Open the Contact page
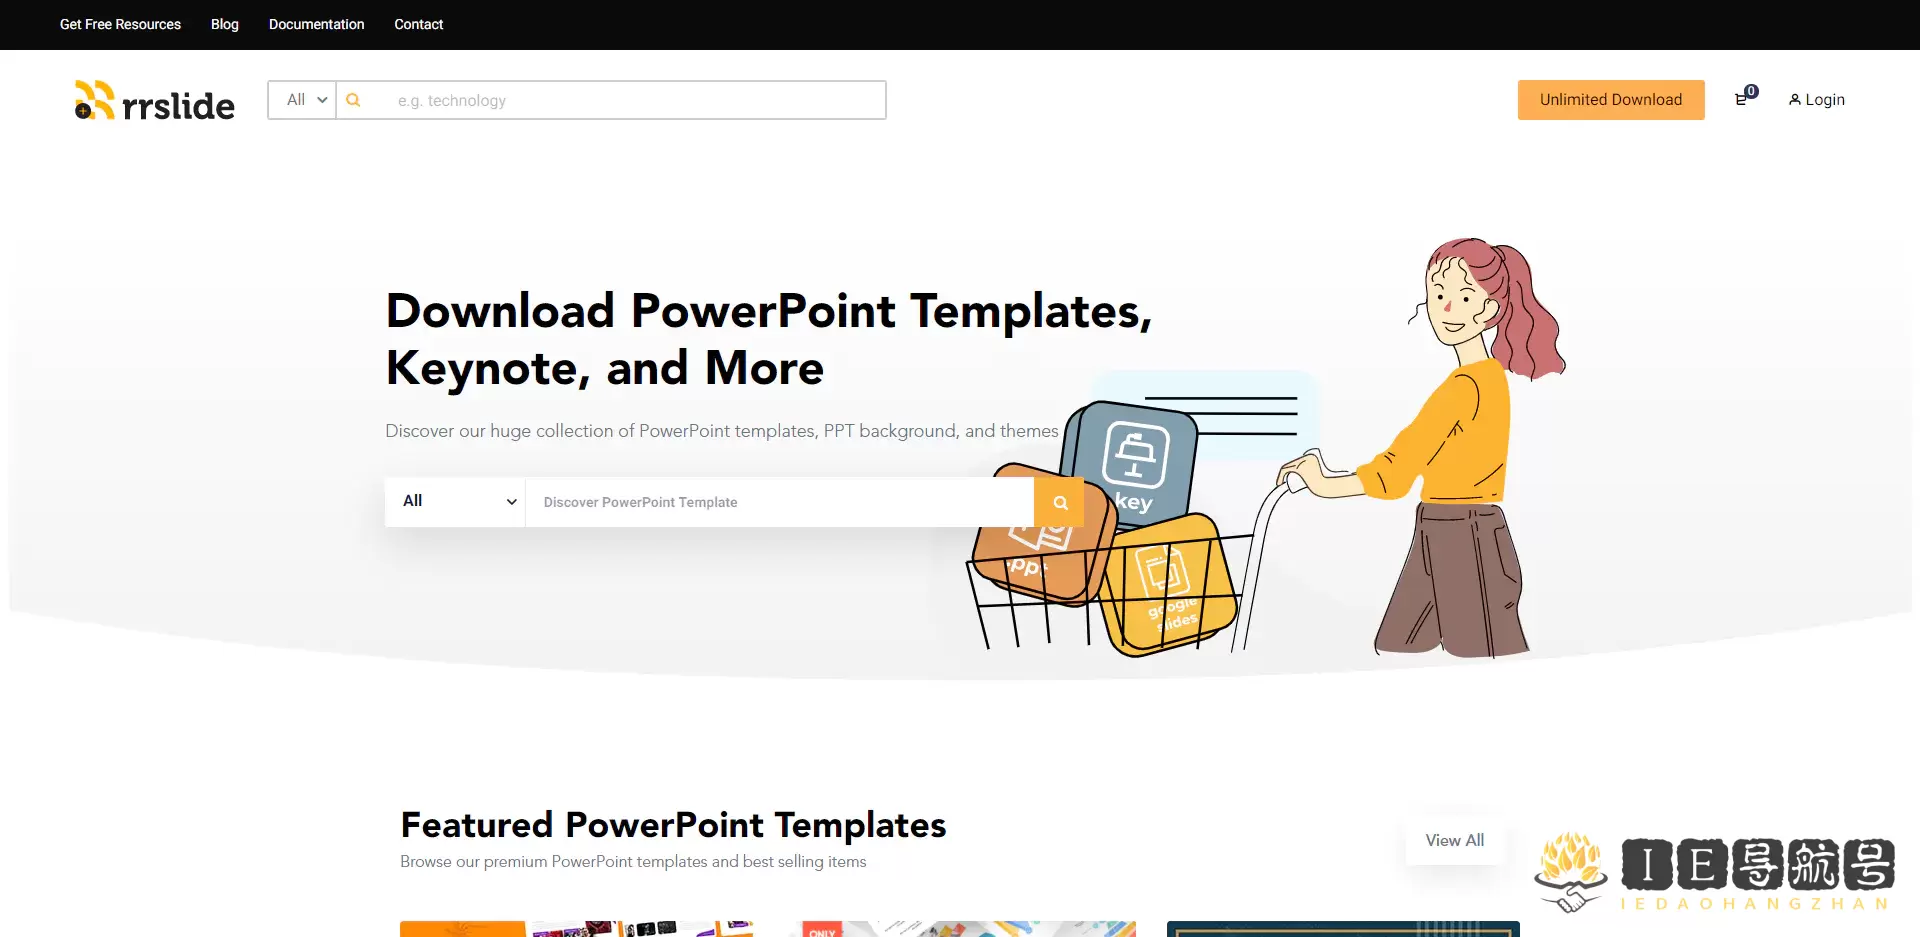The image size is (1920, 937). [x=418, y=24]
